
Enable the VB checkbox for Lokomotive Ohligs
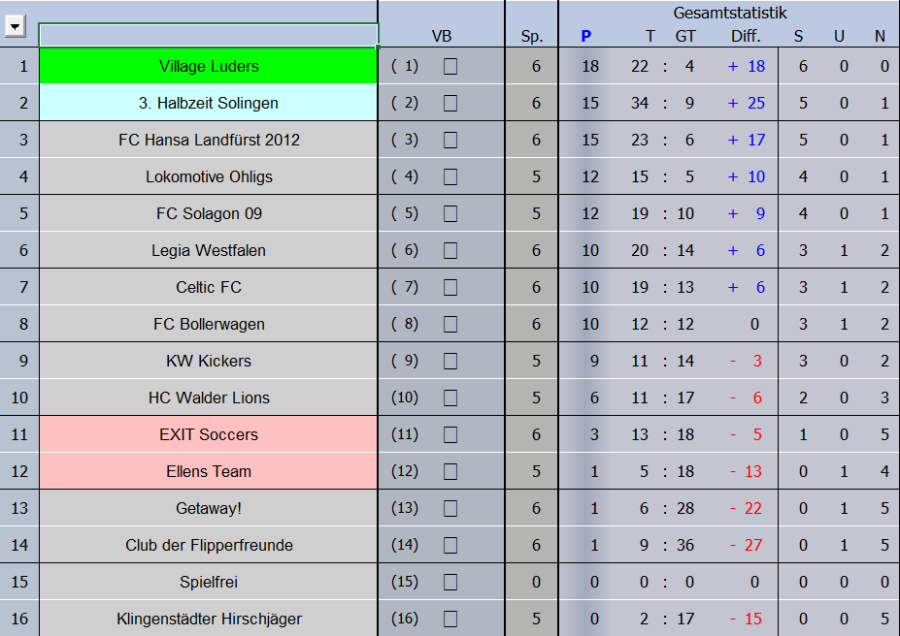pos(450,178)
